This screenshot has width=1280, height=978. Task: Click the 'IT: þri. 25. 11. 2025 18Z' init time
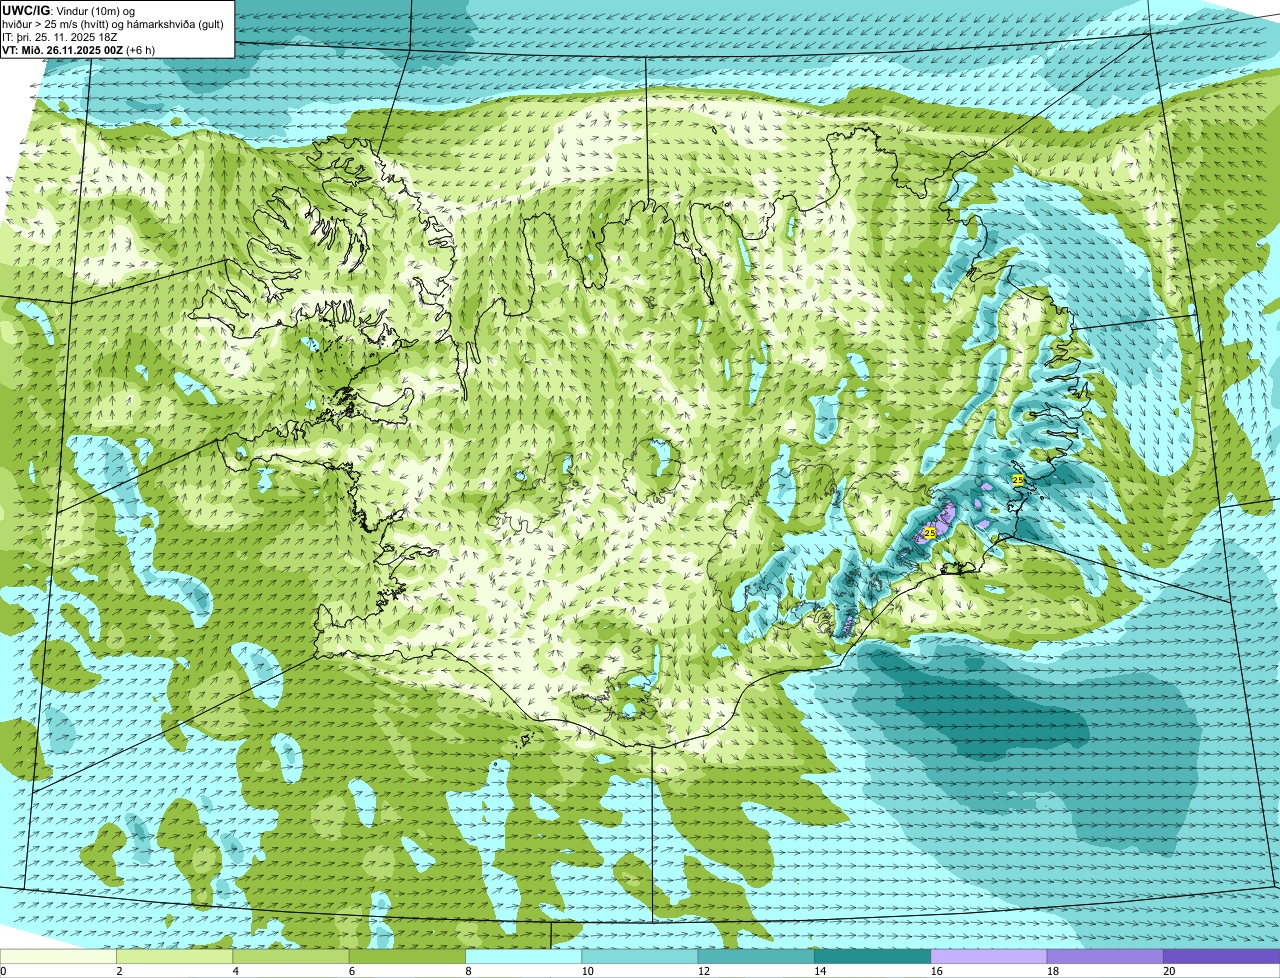(60, 36)
